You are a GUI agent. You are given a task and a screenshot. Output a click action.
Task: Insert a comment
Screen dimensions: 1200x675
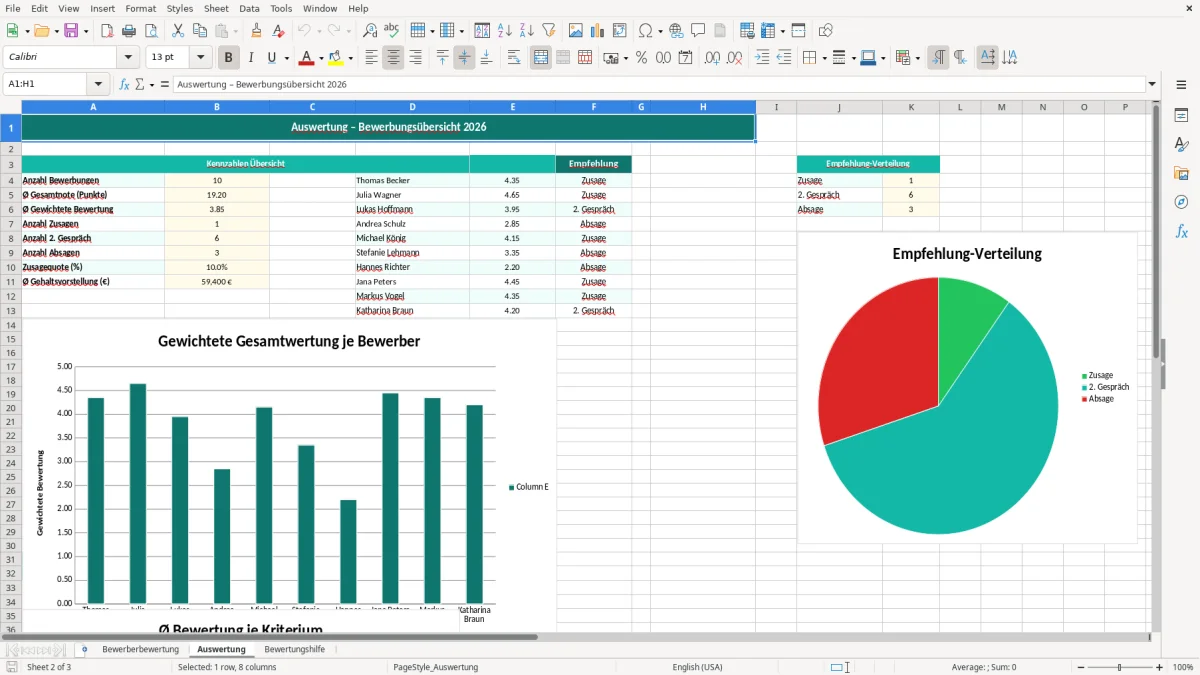tap(698, 31)
